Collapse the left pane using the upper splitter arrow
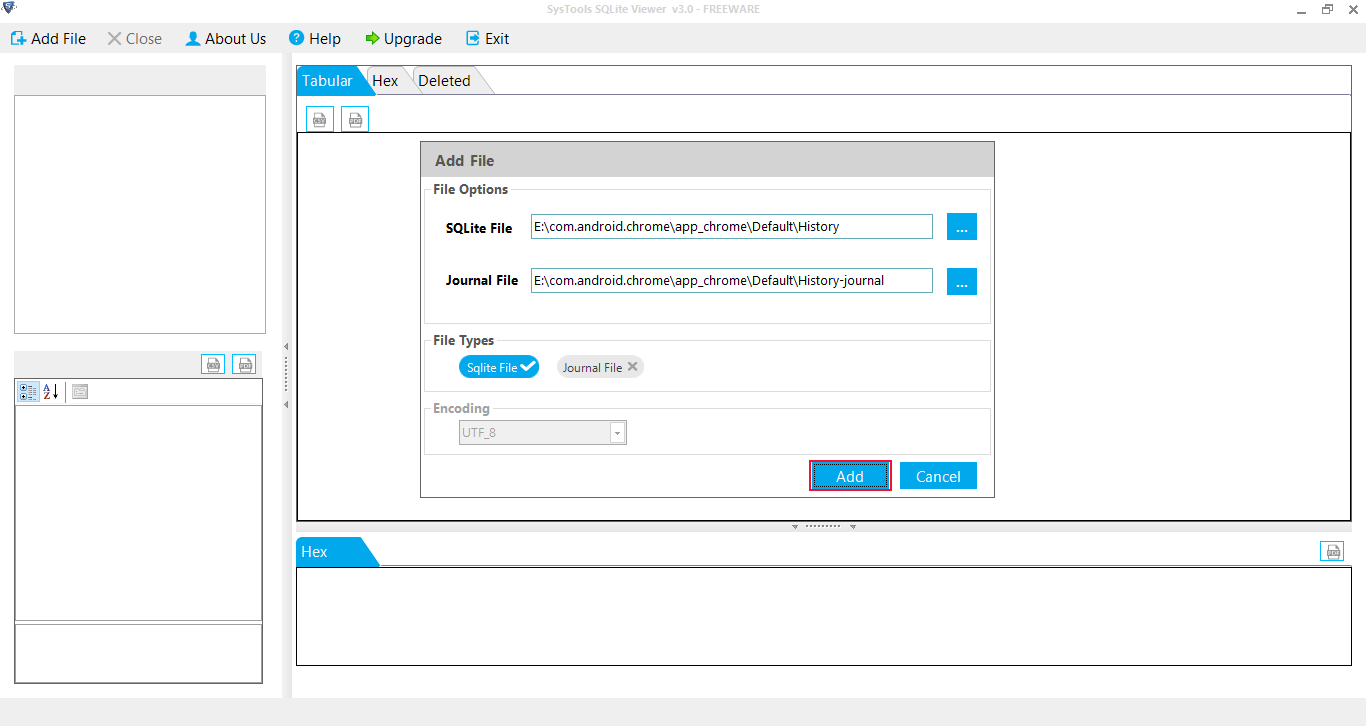Viewport: 1366px width, 726px height. [286, 347]
